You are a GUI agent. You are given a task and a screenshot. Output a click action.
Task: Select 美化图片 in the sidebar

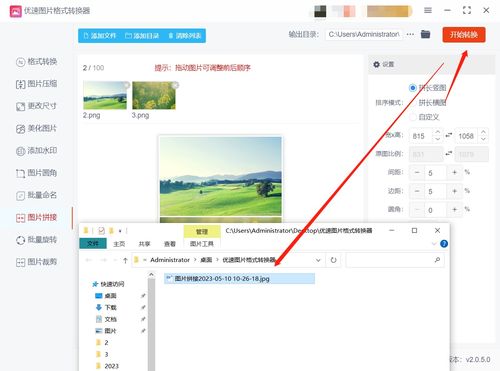click(x=37, y=128)
